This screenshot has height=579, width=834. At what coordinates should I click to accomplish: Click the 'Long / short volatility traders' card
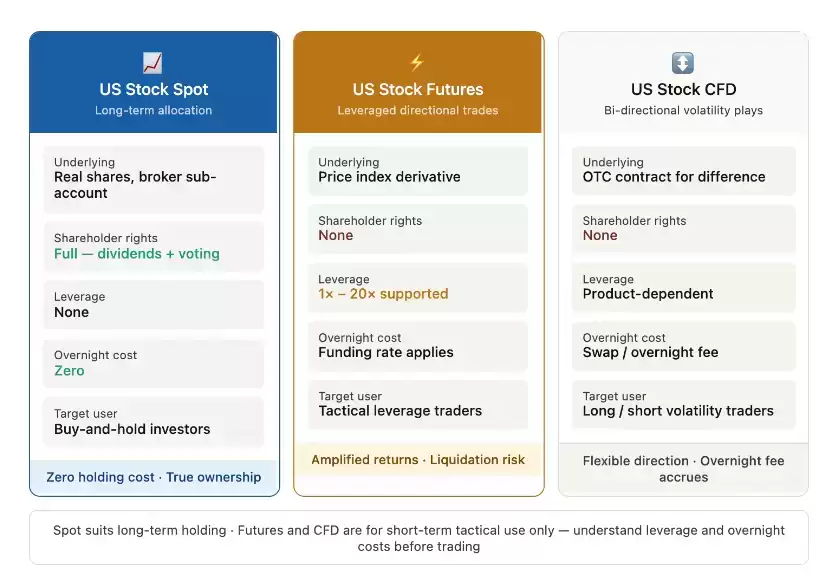(x=683, y=405)
